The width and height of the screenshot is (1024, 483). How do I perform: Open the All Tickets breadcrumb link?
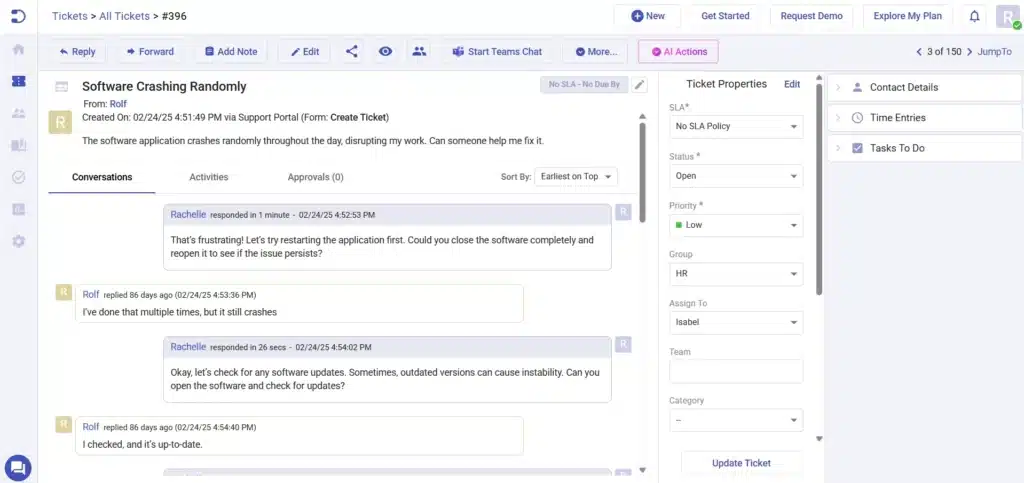tap(124, 16)
